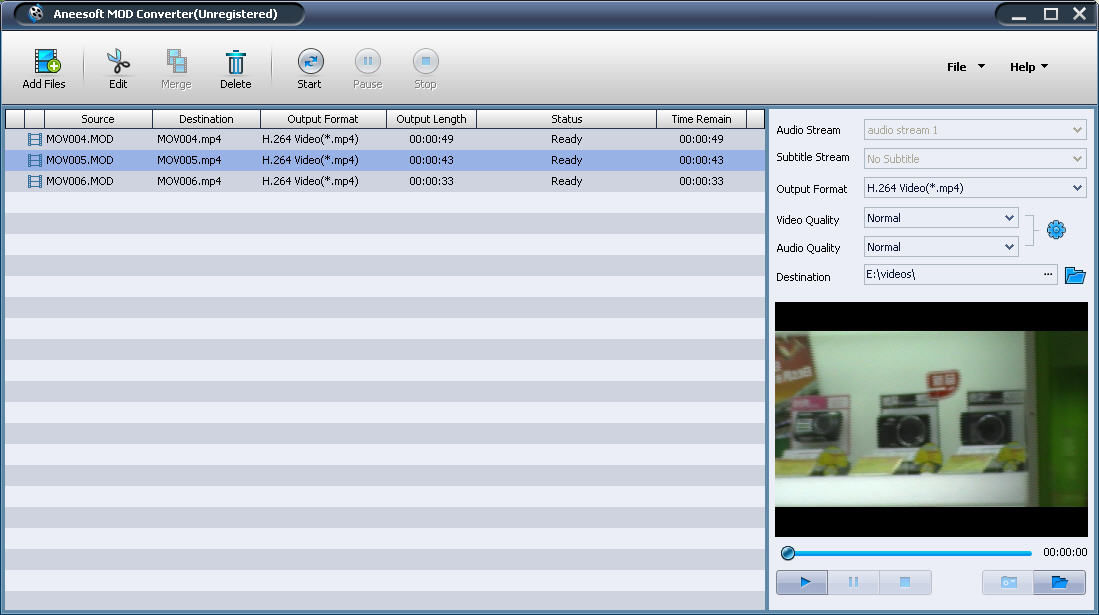Open destination folder icon beside path field
The height and width of the screenshot is (615, 1099).
click(x=1074, y=275)
